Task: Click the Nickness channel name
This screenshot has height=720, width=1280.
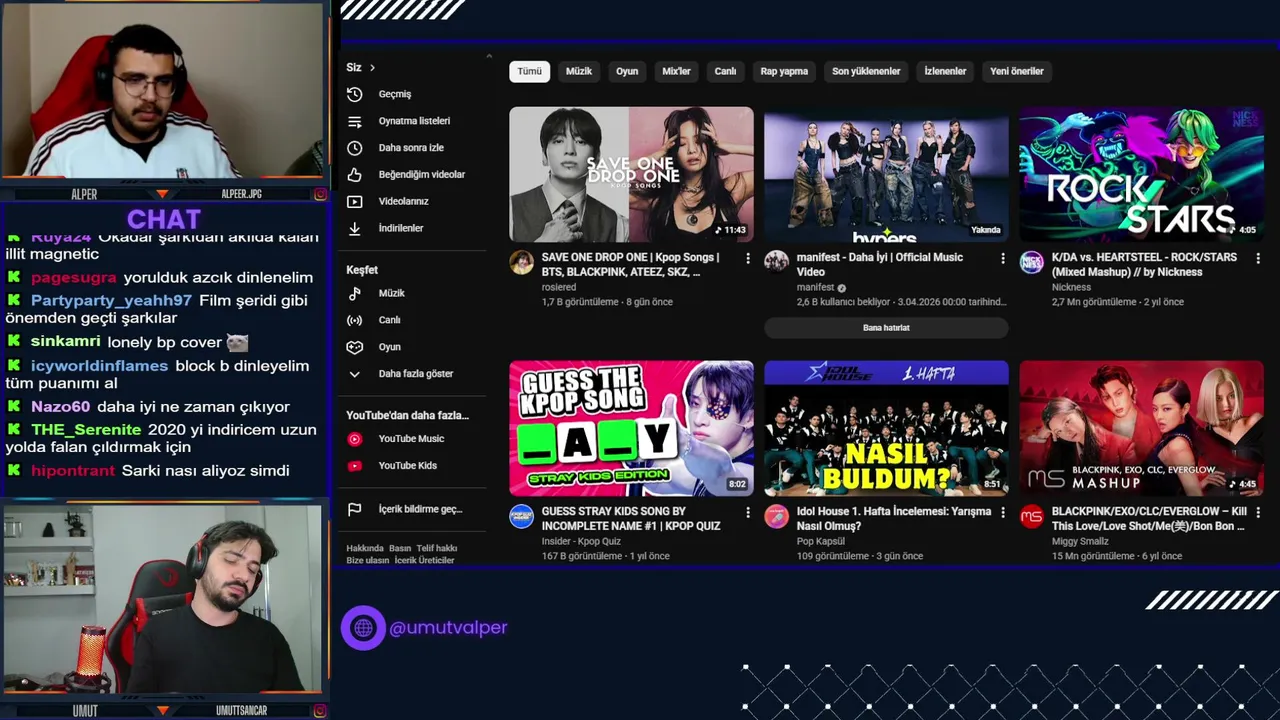Action: point(1071,287)
